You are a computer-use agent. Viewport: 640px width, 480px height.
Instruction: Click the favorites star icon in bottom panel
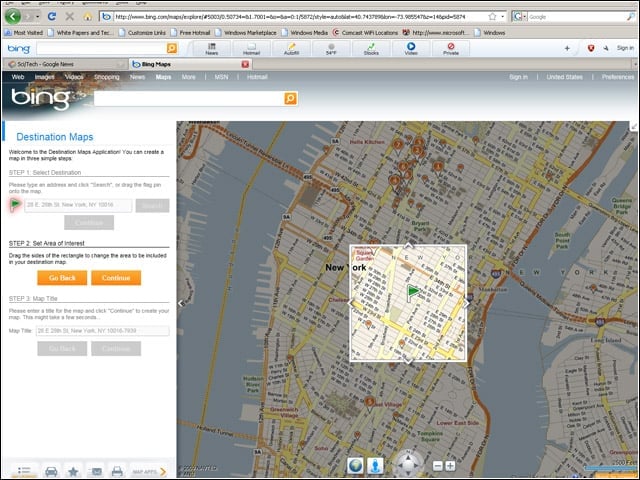73,471
